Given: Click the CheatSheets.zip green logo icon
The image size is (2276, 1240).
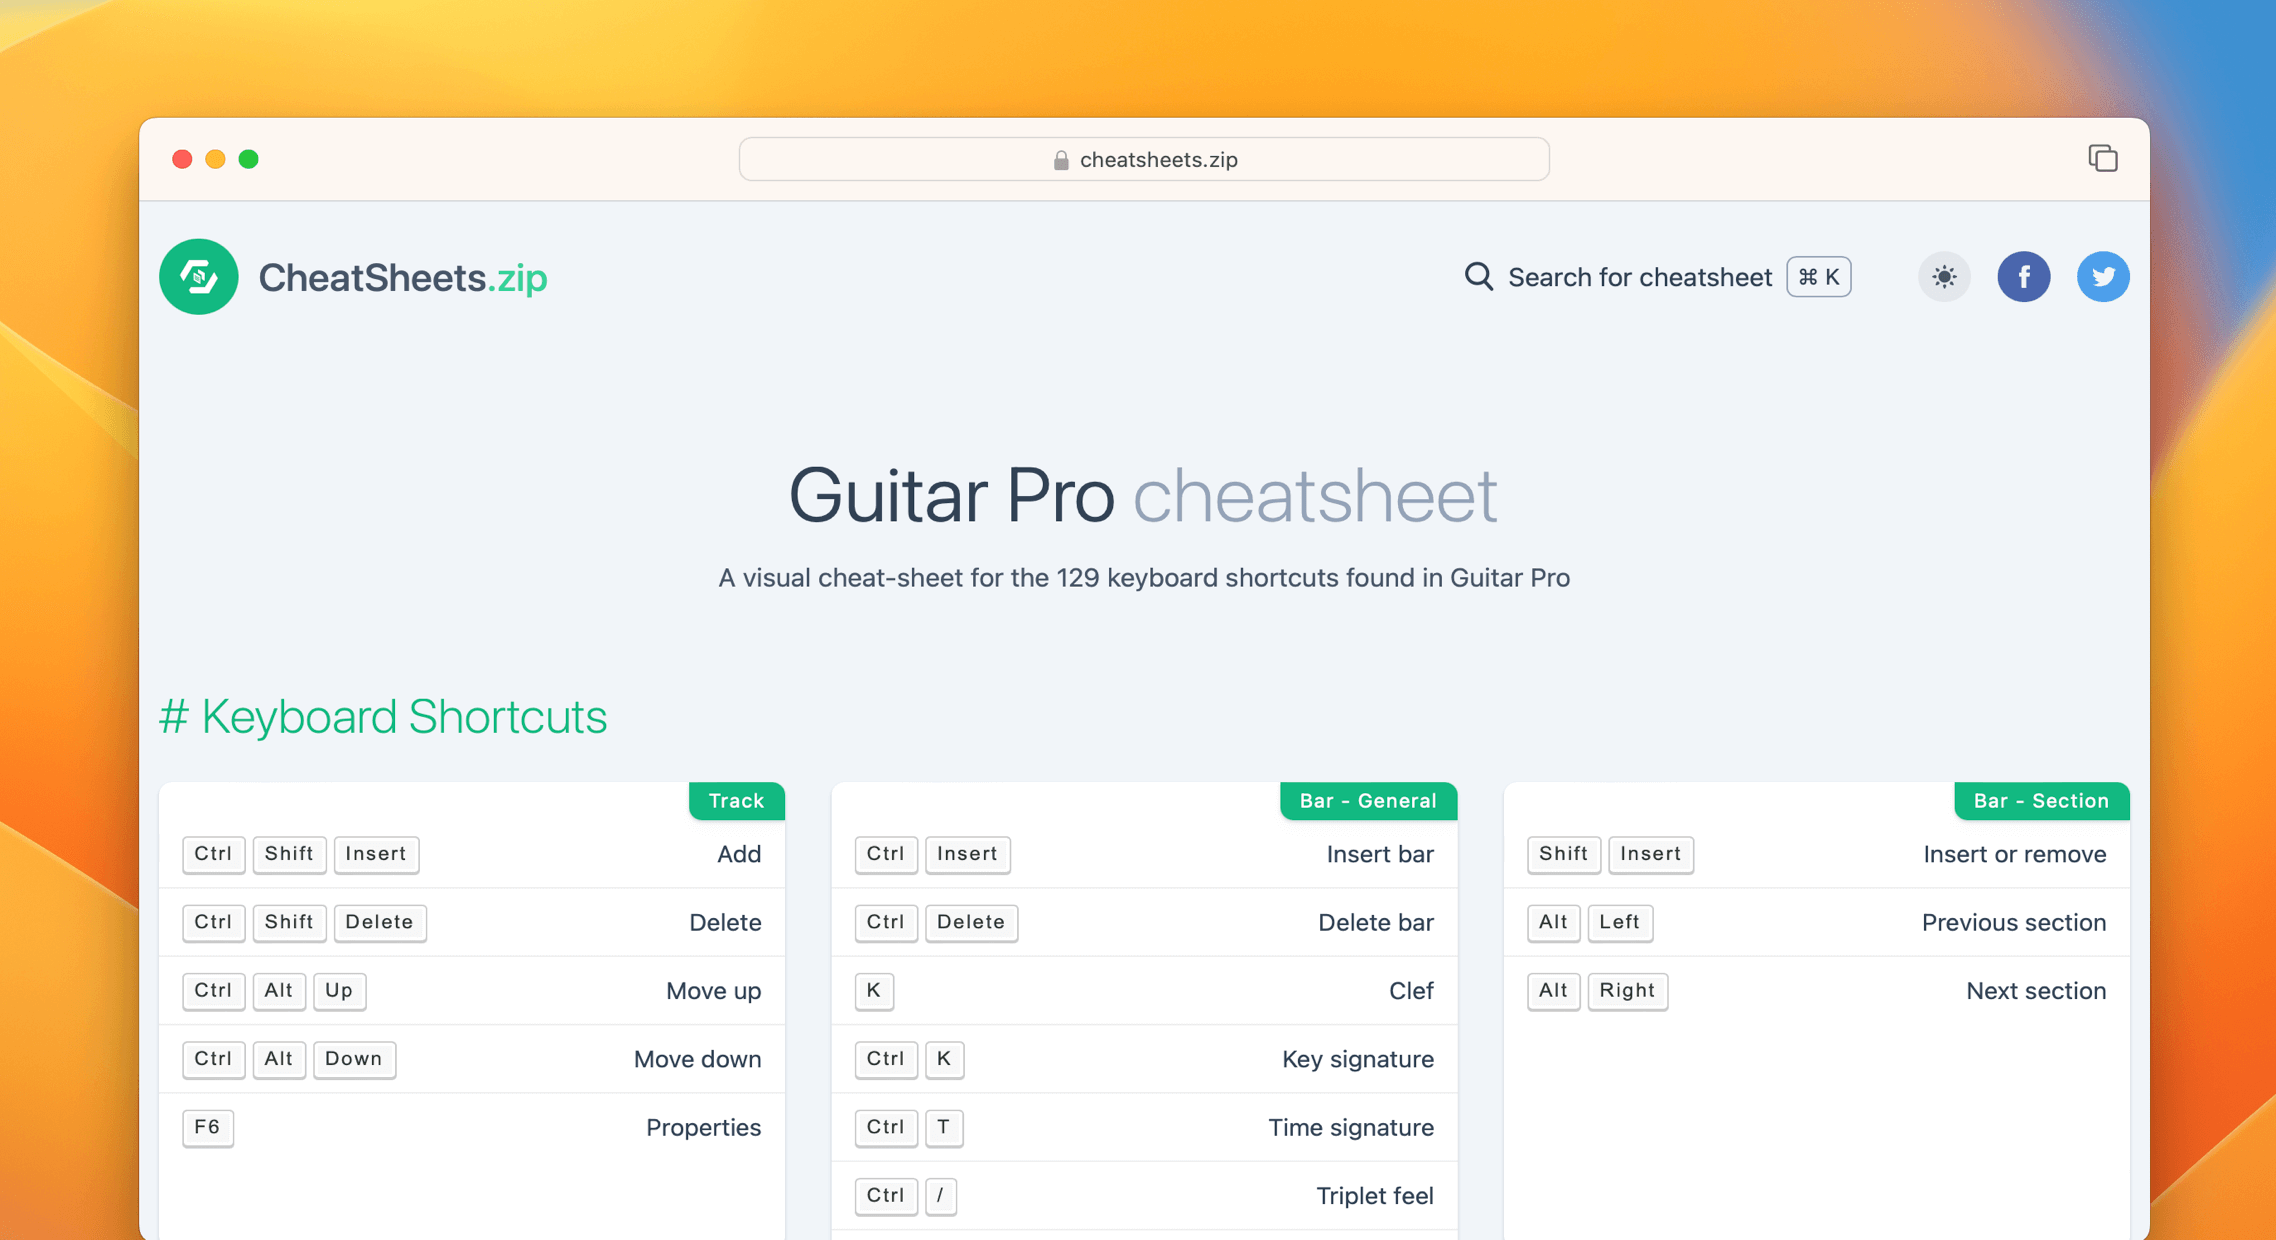Looking at the screenshot, I should (x=198, y=277).
